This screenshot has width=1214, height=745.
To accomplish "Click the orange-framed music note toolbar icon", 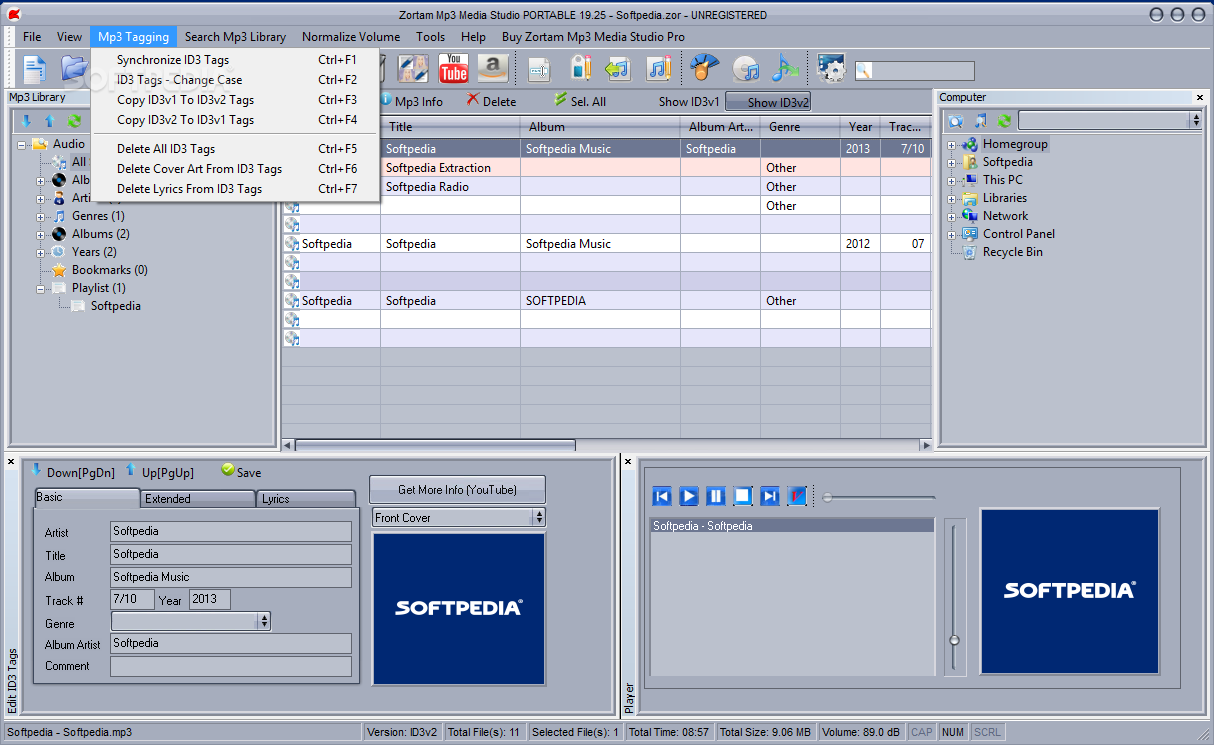I will (658, 68).
